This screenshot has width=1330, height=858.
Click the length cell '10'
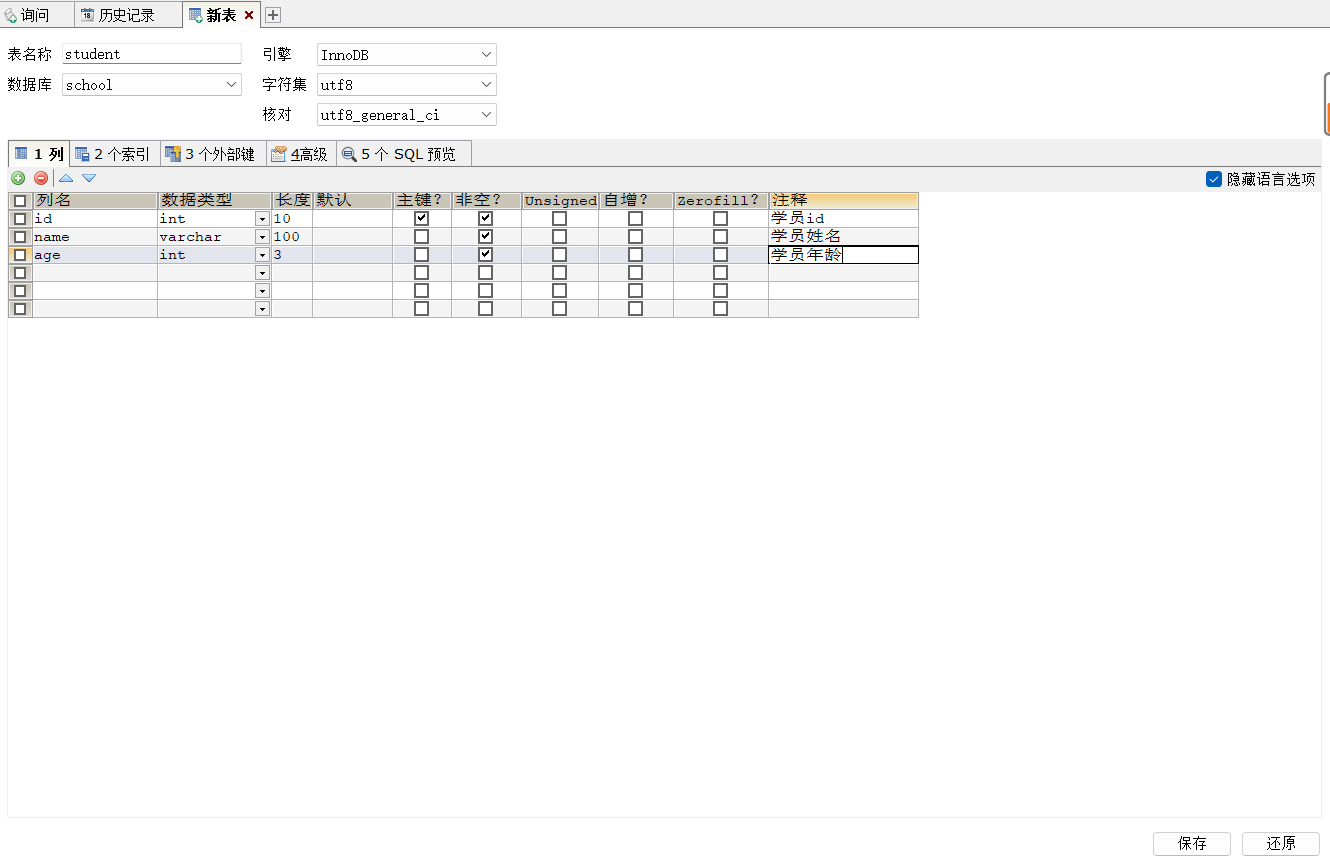[292, 218]
